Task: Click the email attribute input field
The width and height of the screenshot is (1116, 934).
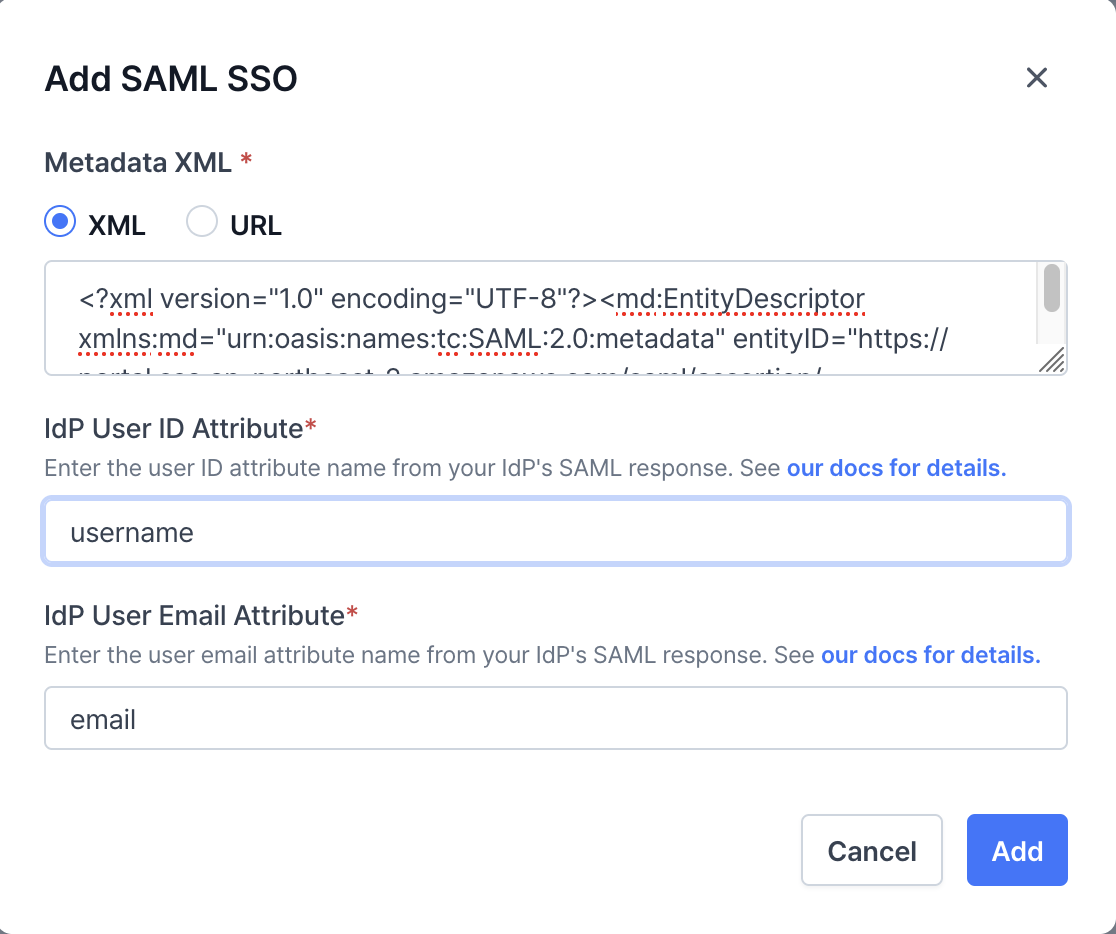Action: click(x=556, y=718)
